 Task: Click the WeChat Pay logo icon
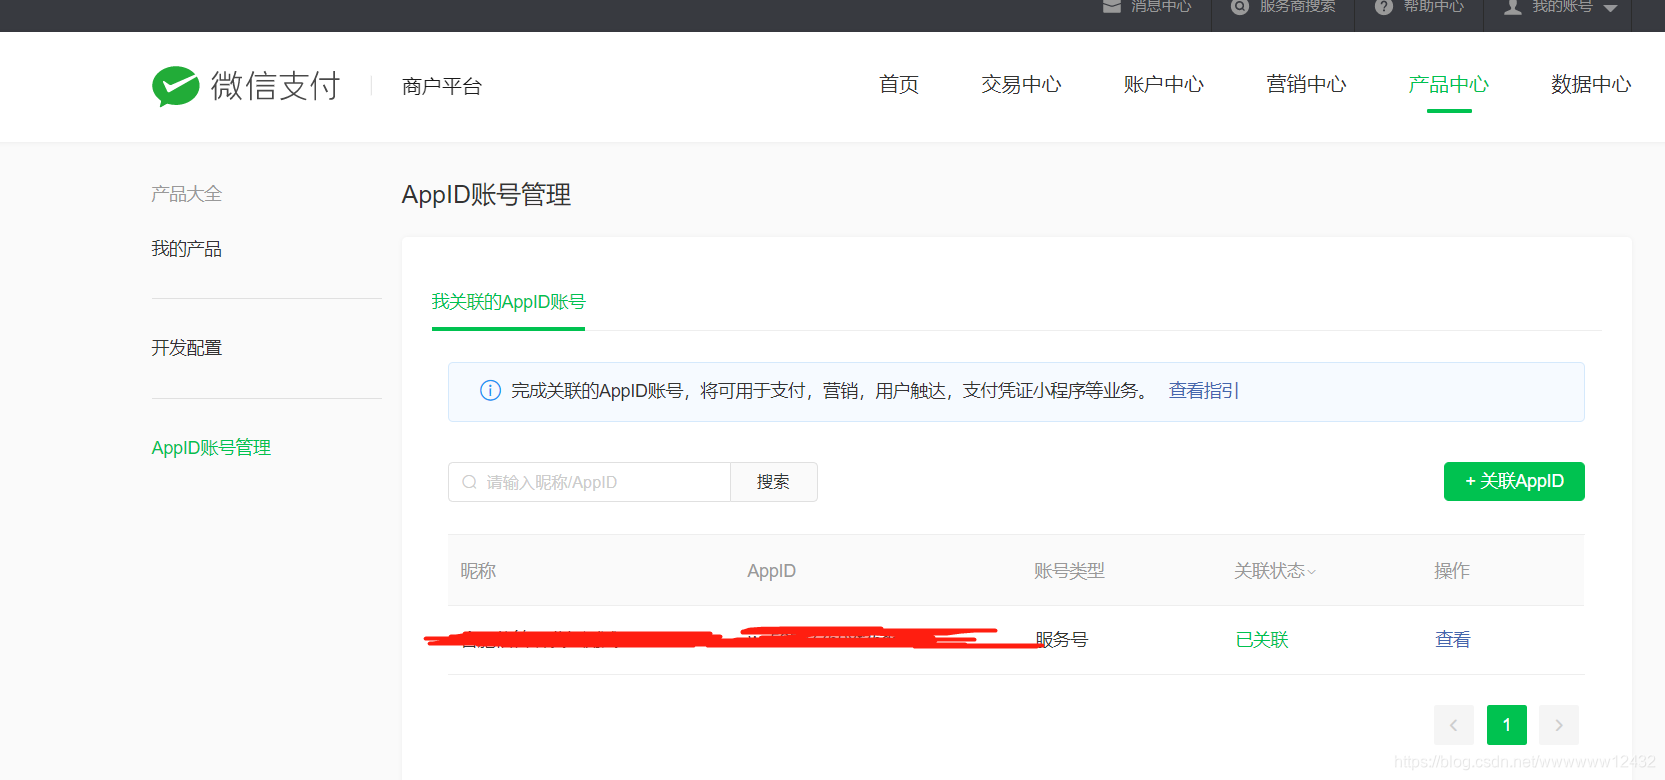click(176, 86)
